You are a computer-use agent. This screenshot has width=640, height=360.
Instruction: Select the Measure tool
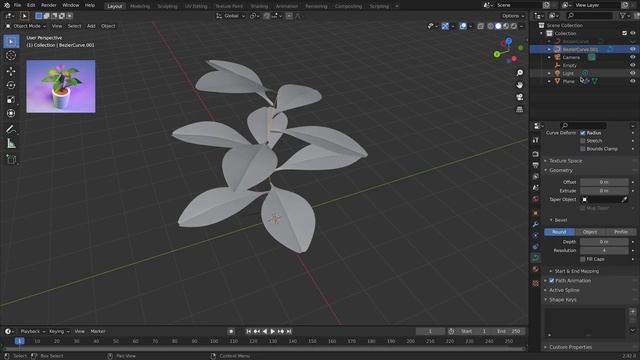click(x=11, y=143)
